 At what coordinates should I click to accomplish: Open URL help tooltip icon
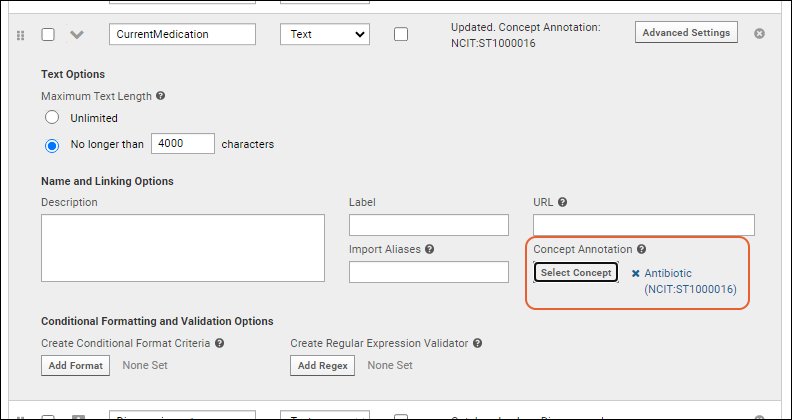562,202
